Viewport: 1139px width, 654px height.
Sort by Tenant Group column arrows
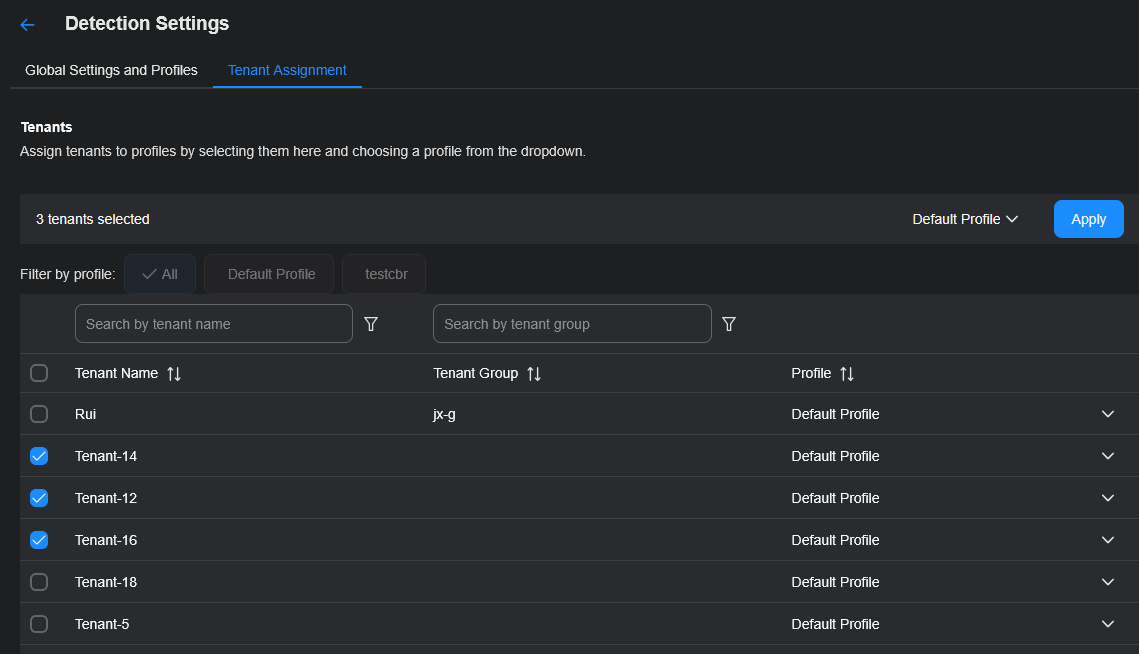pos(534,373)
